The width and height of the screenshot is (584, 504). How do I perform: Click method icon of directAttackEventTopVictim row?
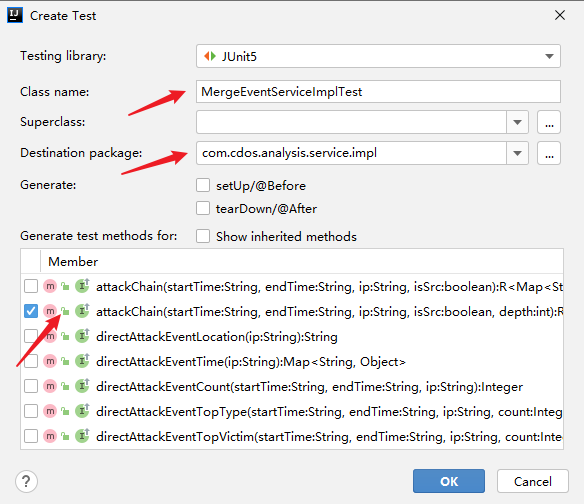click(50, 436)
